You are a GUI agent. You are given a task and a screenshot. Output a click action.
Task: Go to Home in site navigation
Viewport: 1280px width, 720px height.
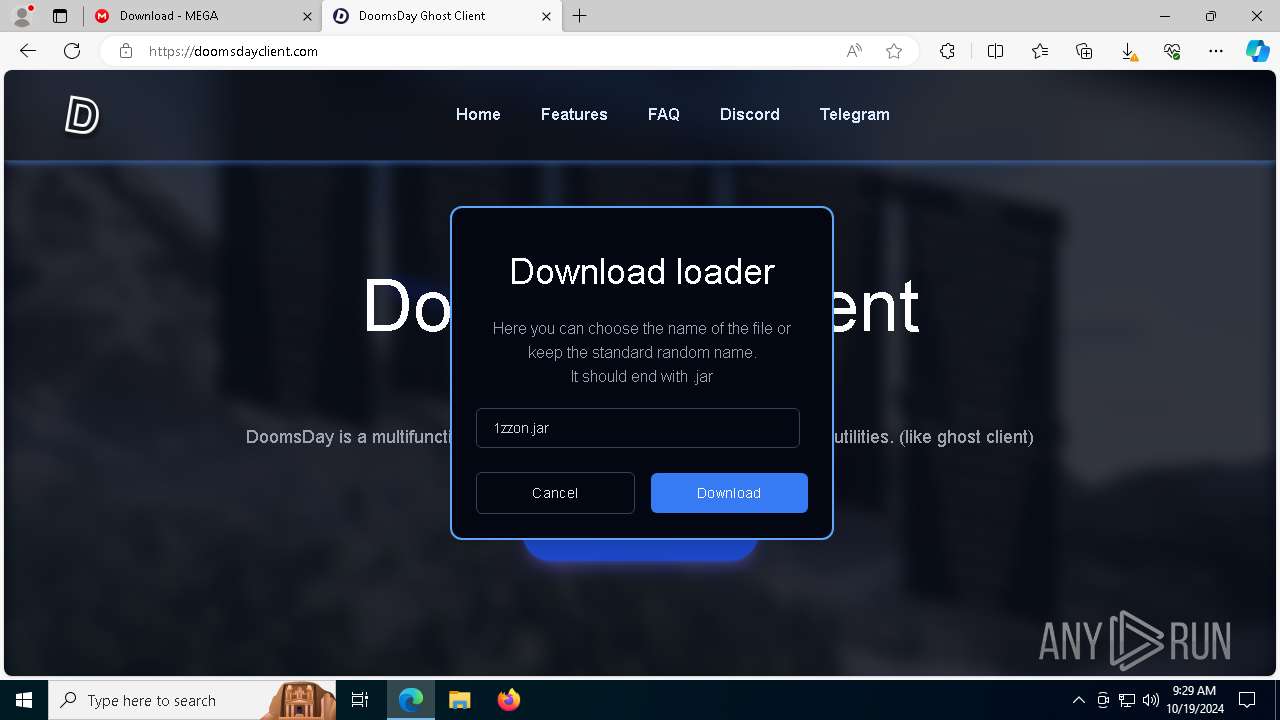pos(478,115)
